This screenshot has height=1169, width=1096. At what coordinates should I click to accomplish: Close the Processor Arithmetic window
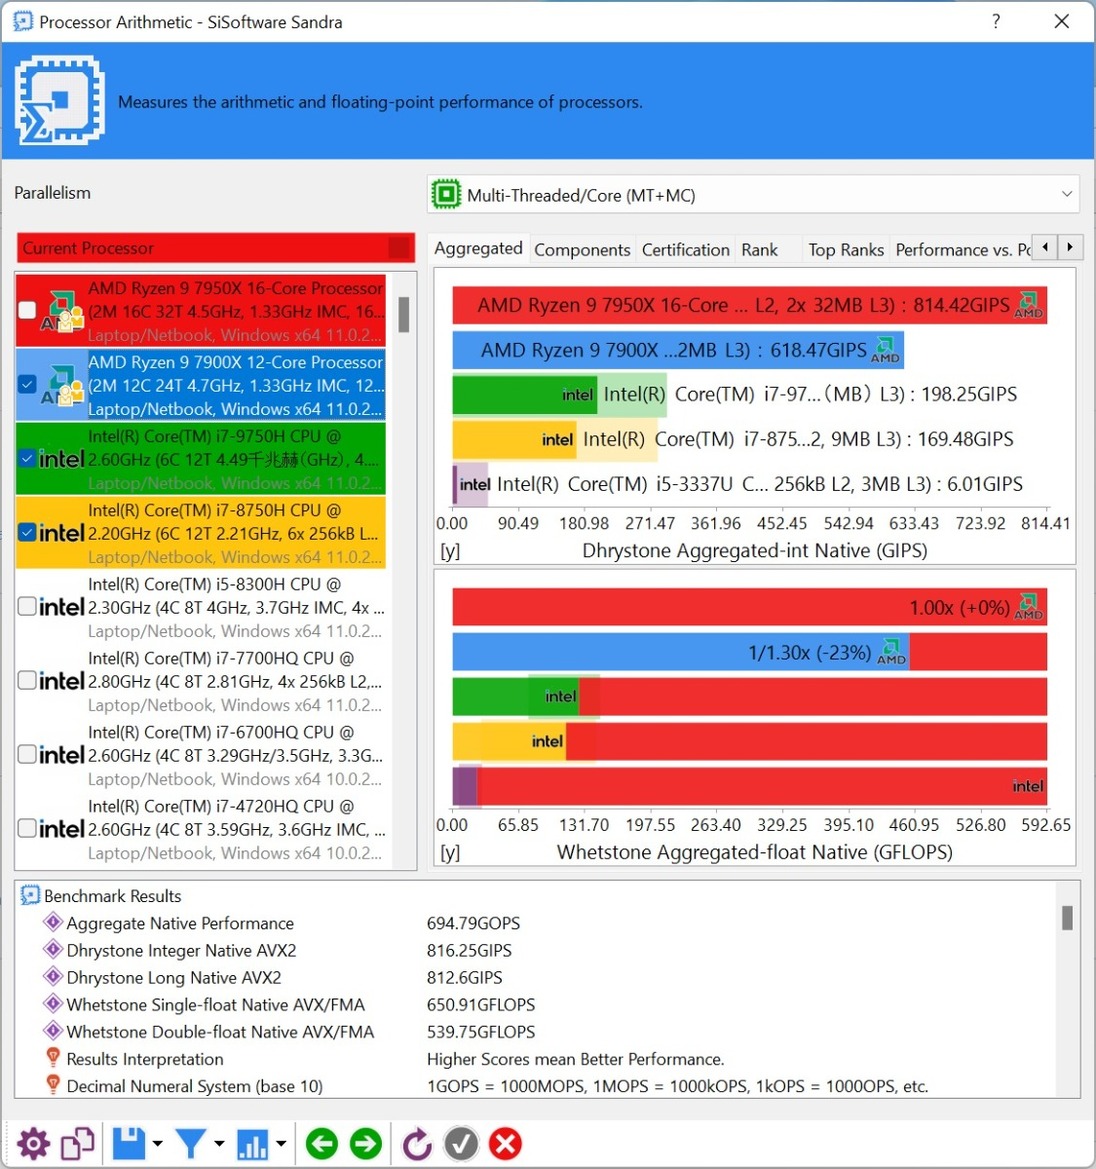pos(1062,22)
